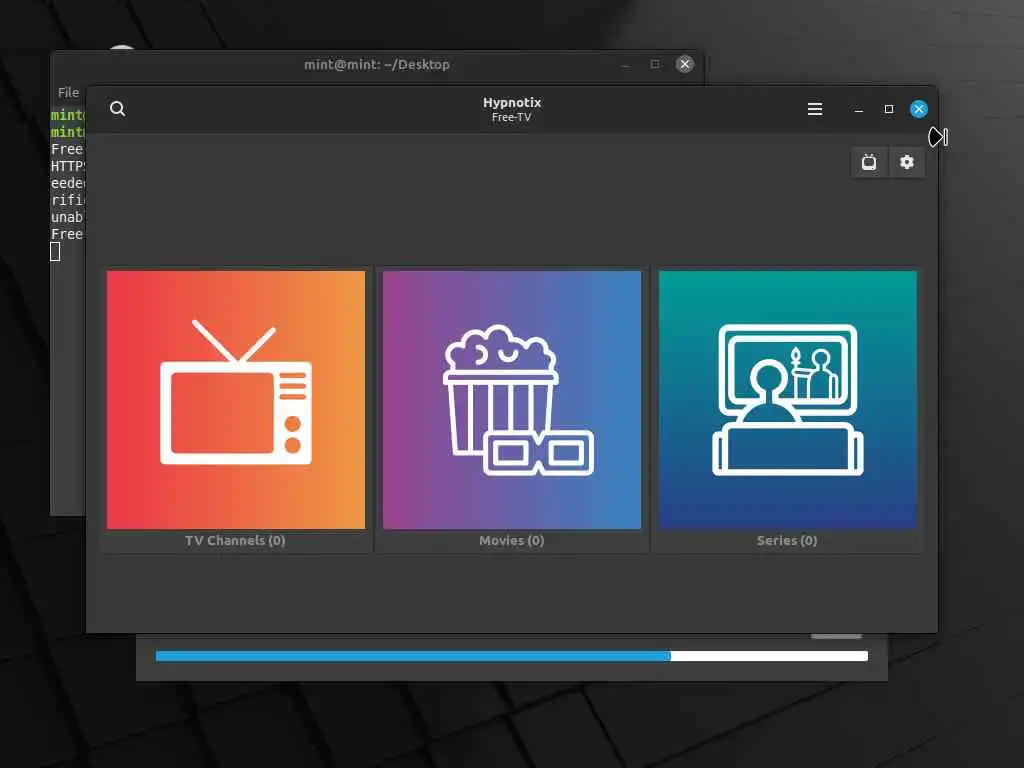Screen dimensions: 1024x768
Task: Open the TV providers button
Action: [869, 162]
